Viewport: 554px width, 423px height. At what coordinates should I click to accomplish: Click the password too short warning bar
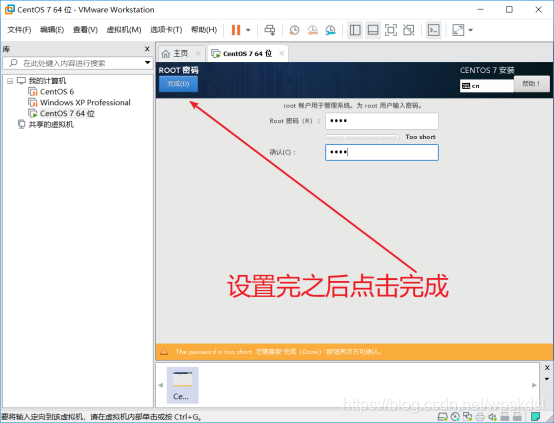[x=354, y=352]
